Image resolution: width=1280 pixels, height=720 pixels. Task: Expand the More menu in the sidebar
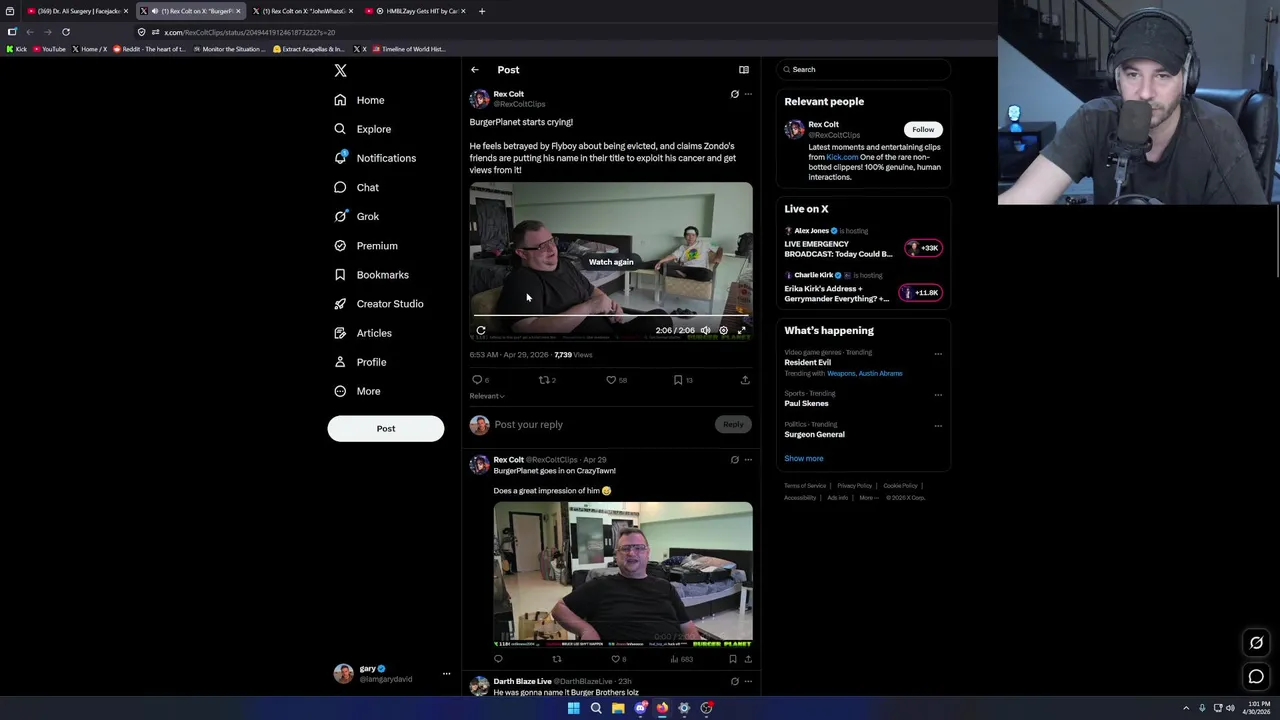coord(357,391)
